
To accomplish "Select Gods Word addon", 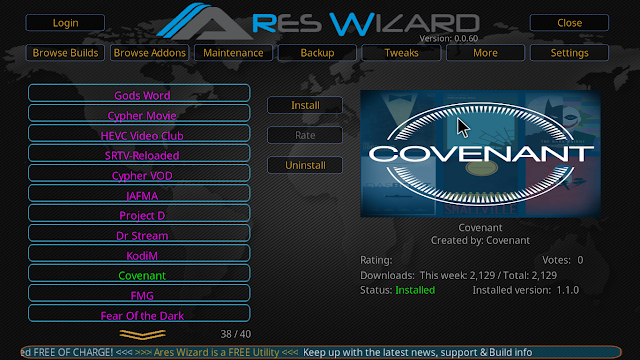I will [139, 93].
